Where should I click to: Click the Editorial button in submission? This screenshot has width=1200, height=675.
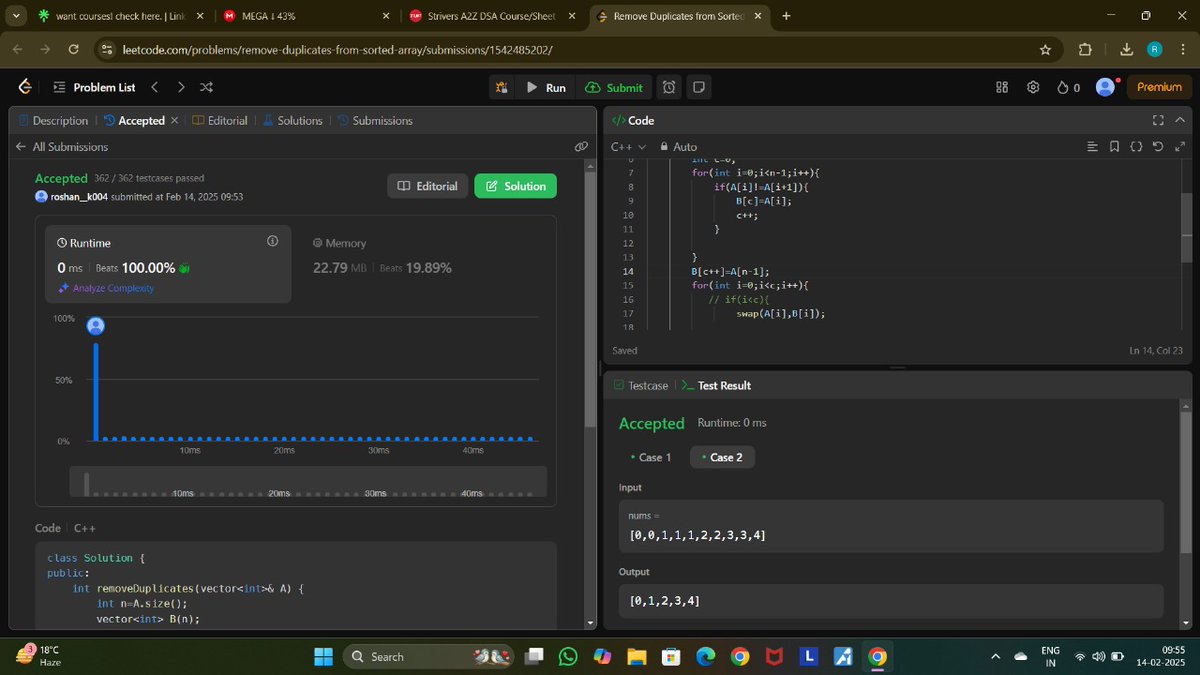pos(427,186)
